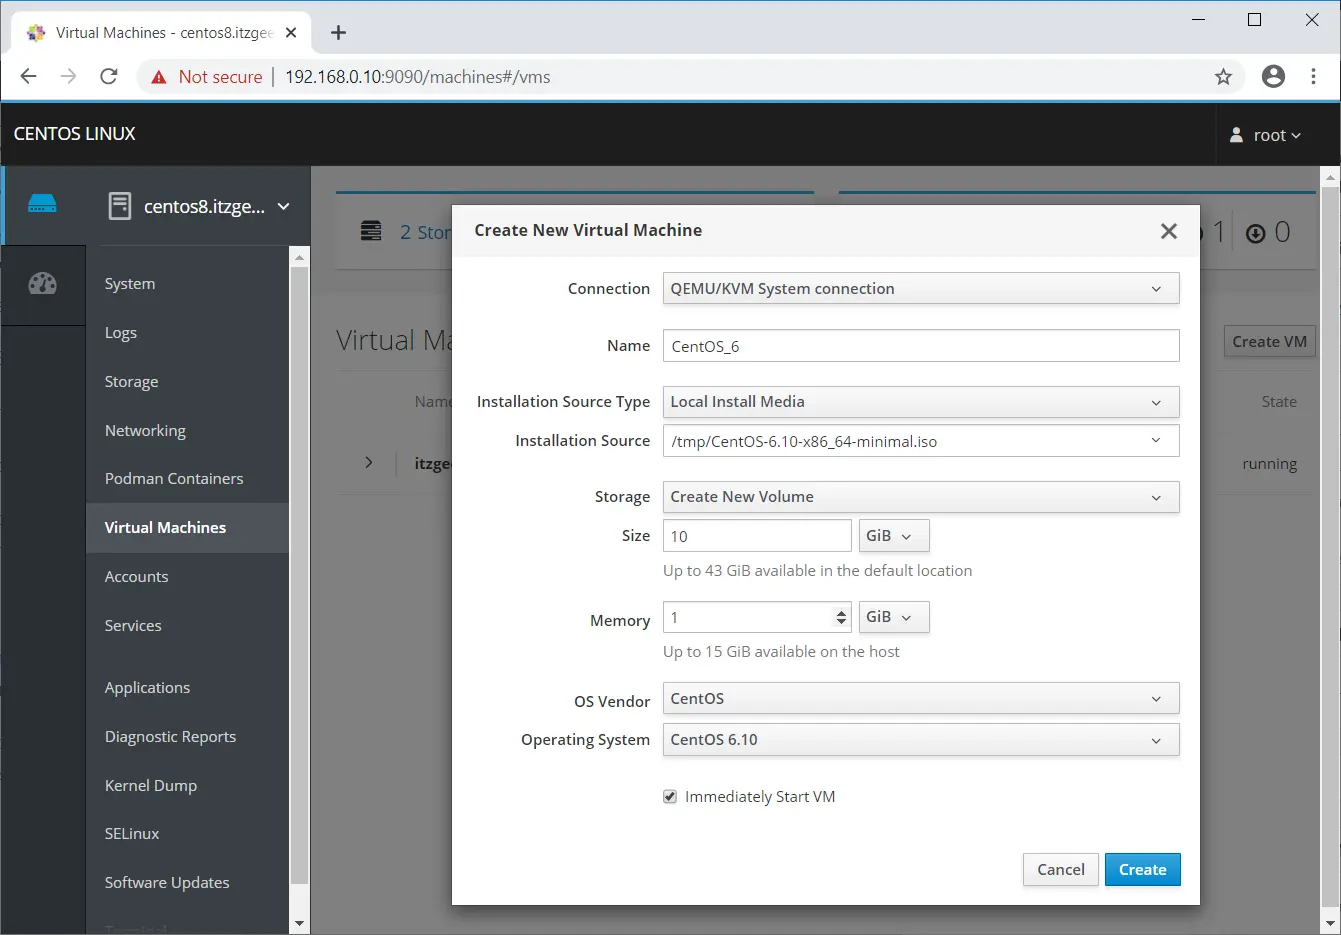
Task: Change the Size unit GiB dropdown
Action: point(894,536)
